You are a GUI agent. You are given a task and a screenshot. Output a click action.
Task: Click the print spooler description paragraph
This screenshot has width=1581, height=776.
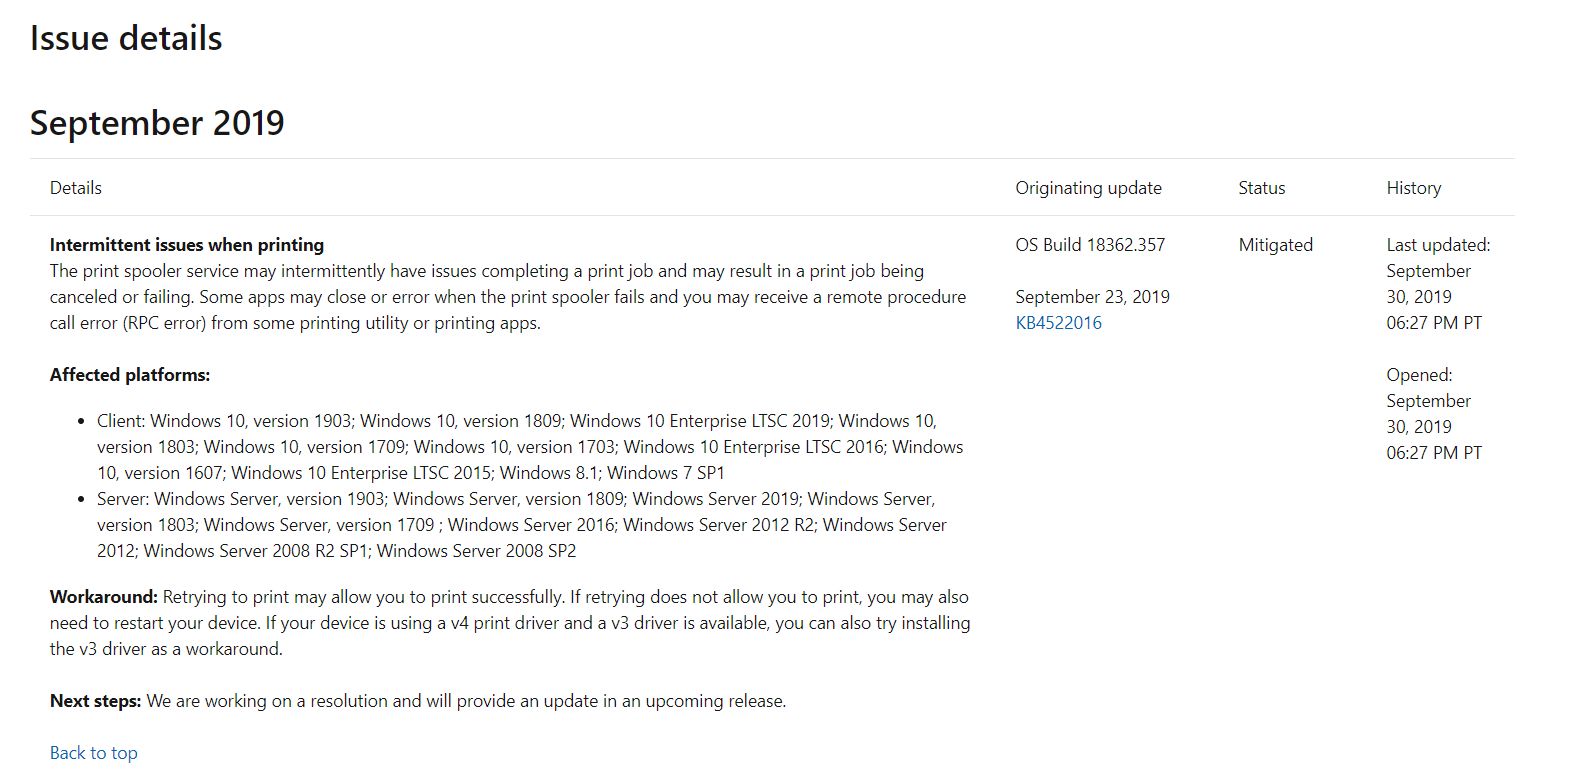pyautogui.click(x=508, y=297)
